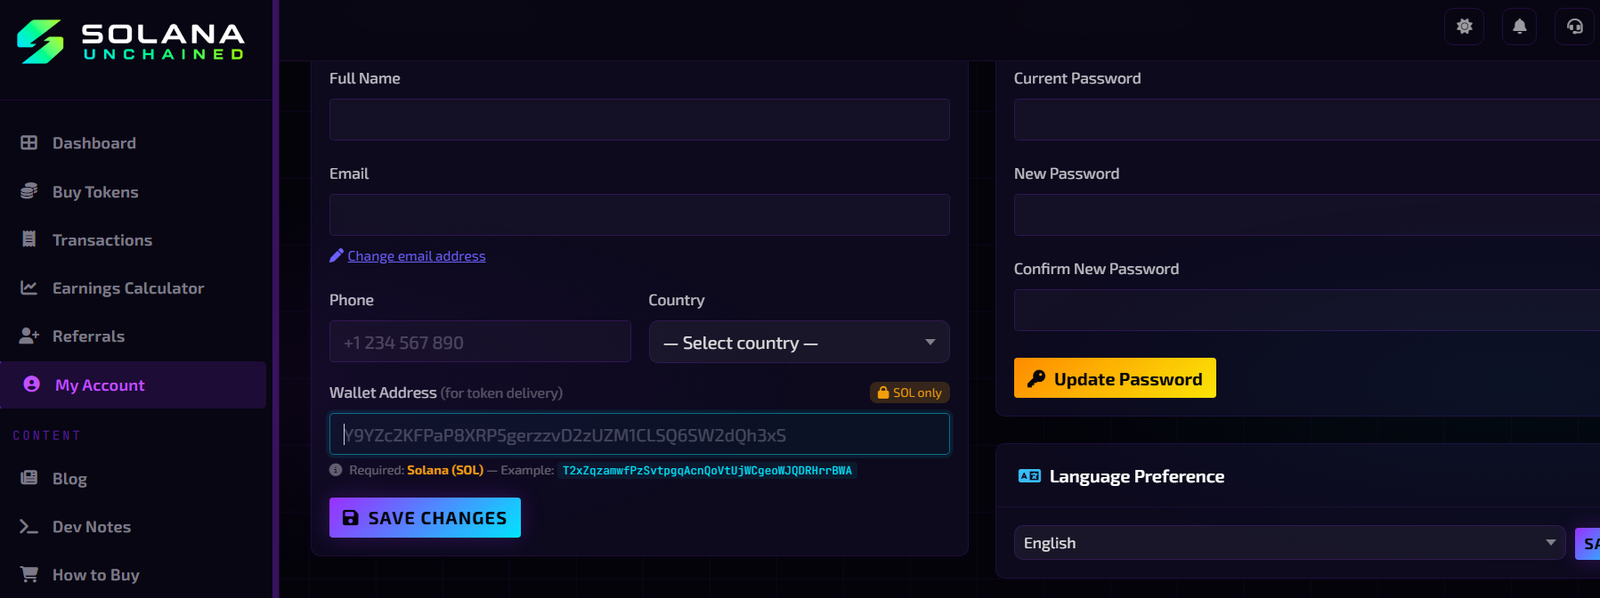Viewport: 1600px width, 598px height.
Task: Open the English language dropdown
Action: pyautogui.click(x=1290, y=543)
